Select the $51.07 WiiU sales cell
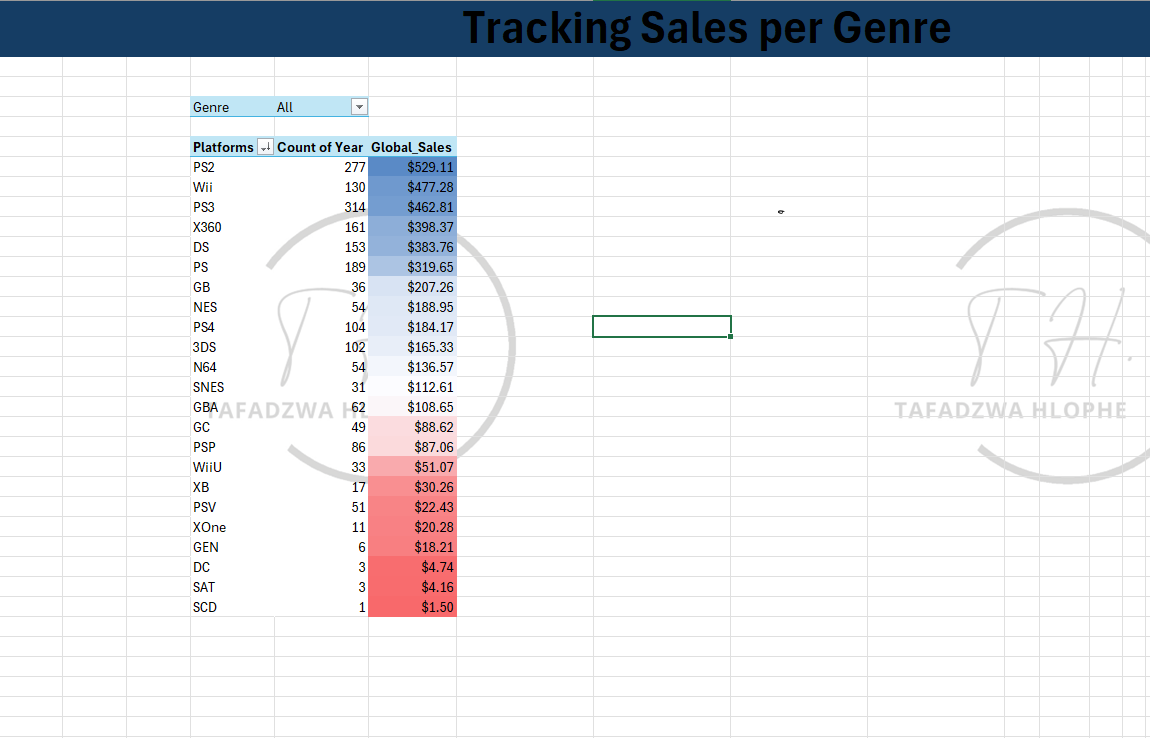Screen dimensions: 1150x738 [x=412, y=467]
